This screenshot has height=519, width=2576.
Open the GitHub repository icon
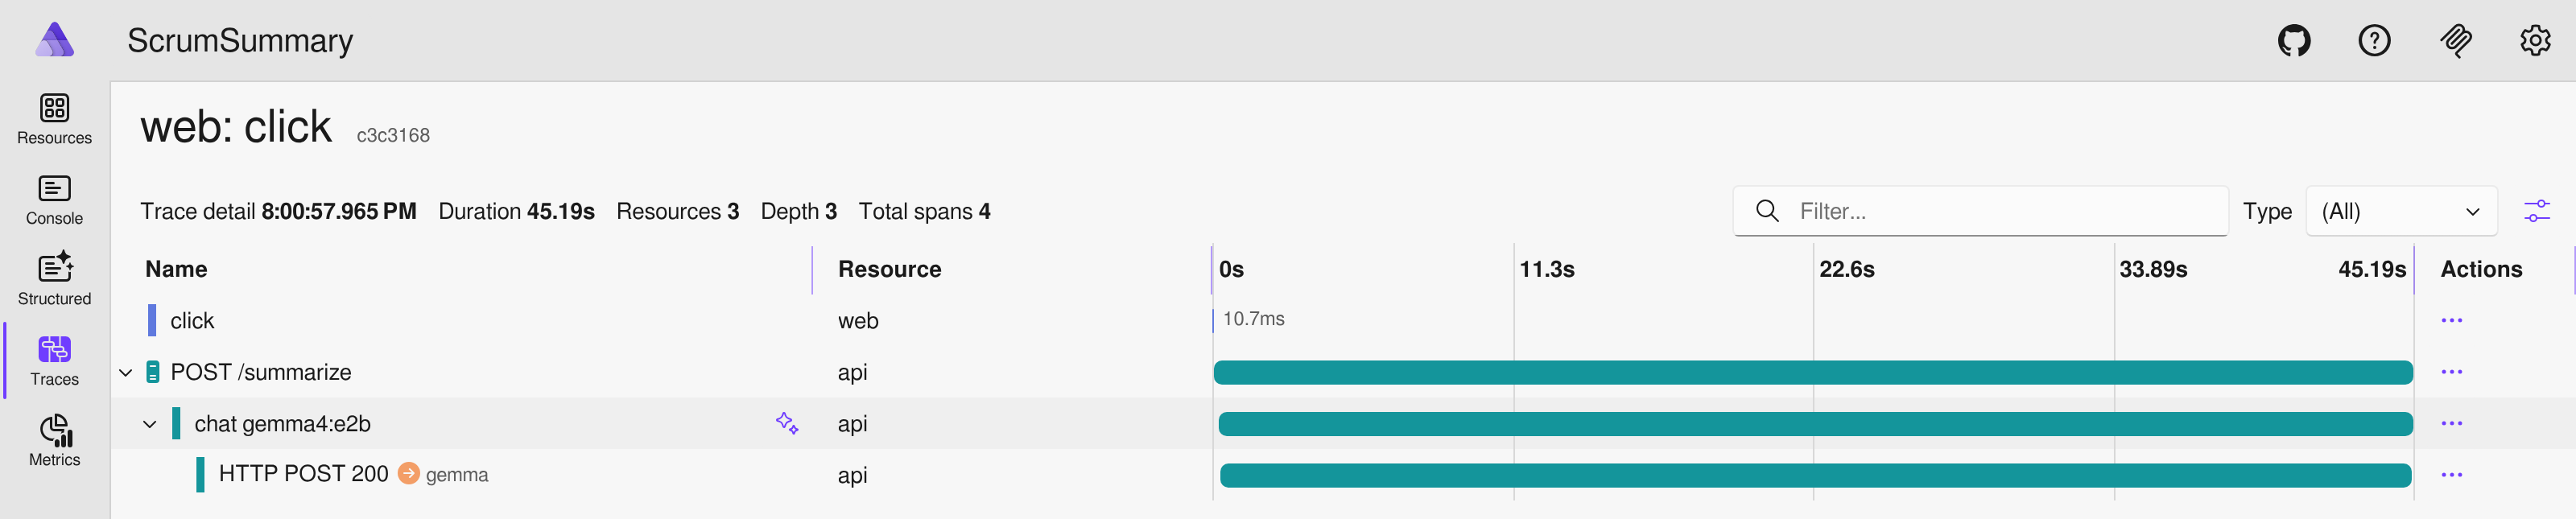point(2294,41)
